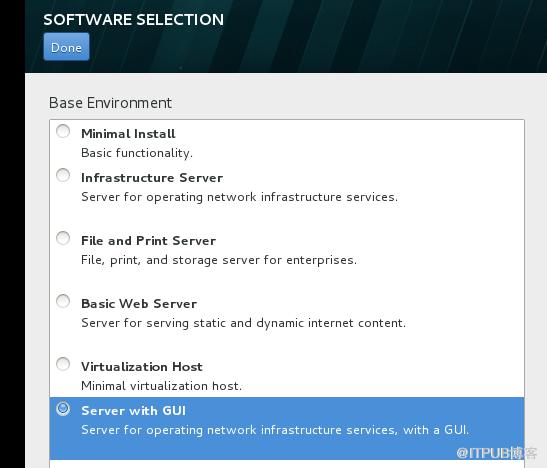This screenshot has width=547, height=468.
Task: Click the 'Infrastructure Server' title text
Action: [152, 178]
